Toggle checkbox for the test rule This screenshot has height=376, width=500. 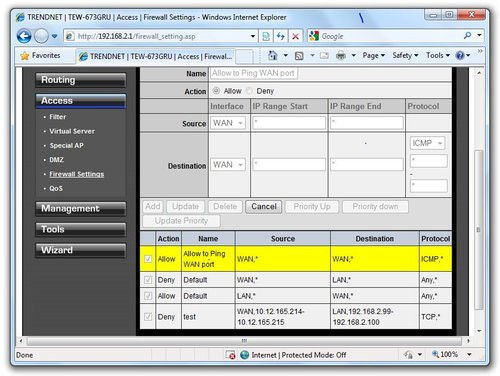[x=148, y=317]
